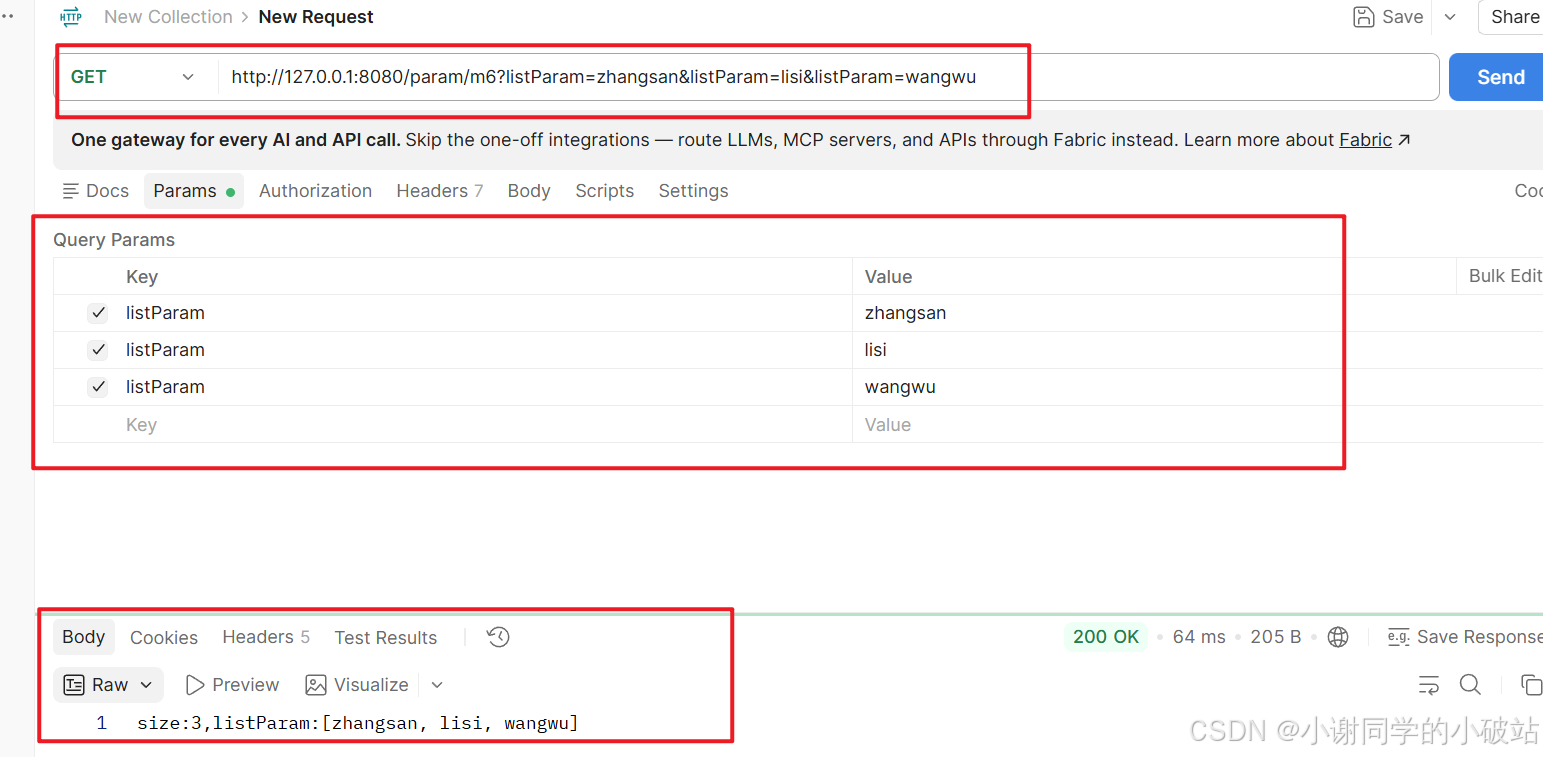
Task: Search the response with magnifier icon
Action: 1470,685
